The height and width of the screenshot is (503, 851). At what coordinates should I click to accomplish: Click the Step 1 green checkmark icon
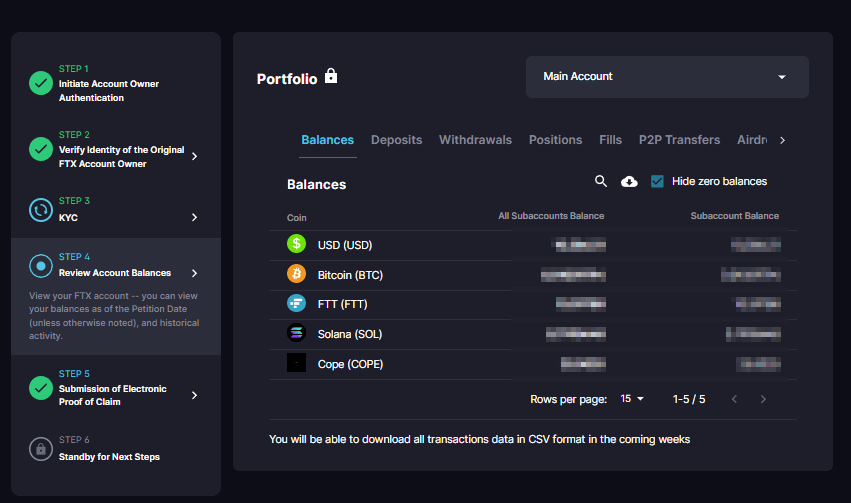coord(41,83)
